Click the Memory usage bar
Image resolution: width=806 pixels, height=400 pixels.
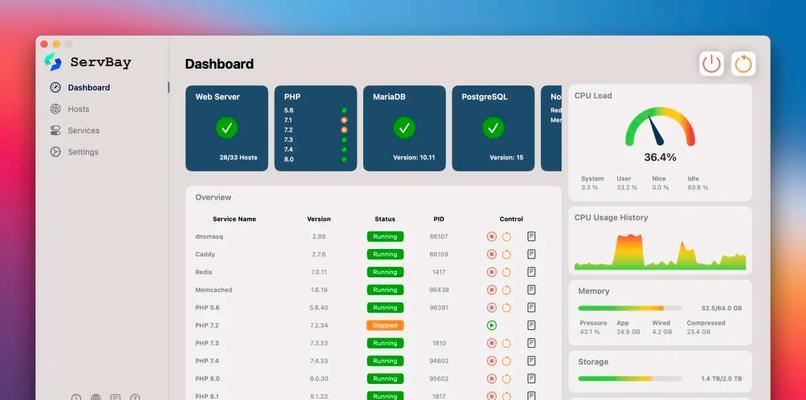630,308
